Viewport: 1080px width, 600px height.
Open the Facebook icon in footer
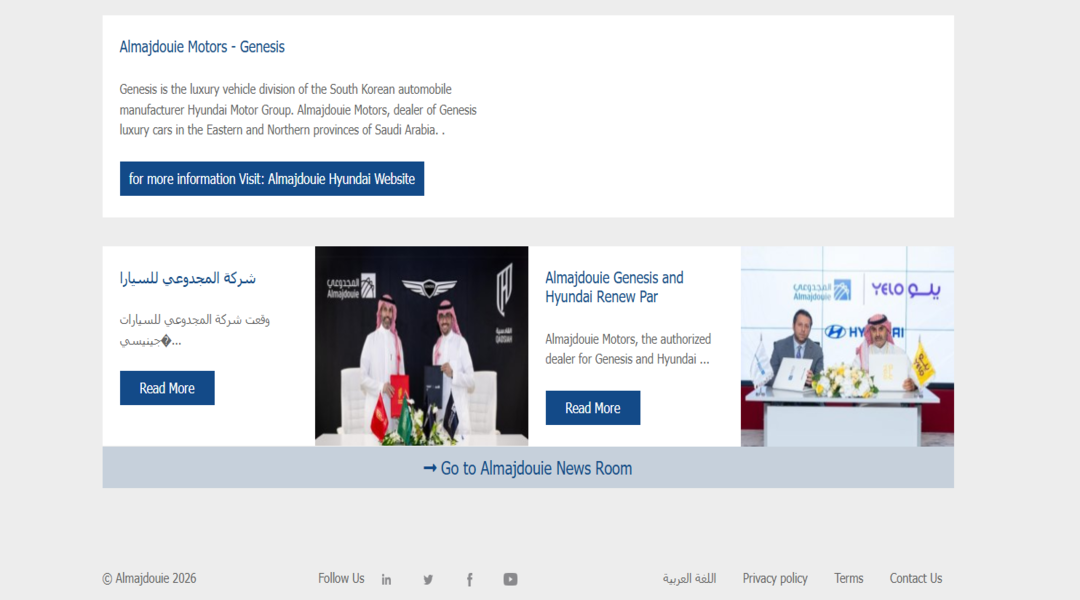470,579
